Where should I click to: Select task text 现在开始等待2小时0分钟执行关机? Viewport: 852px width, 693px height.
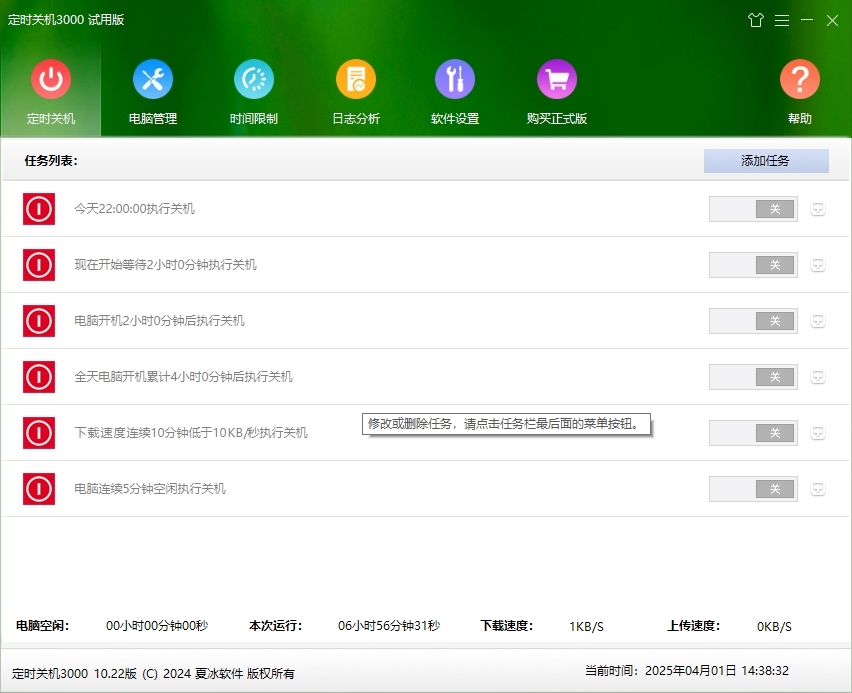[165, 265]
